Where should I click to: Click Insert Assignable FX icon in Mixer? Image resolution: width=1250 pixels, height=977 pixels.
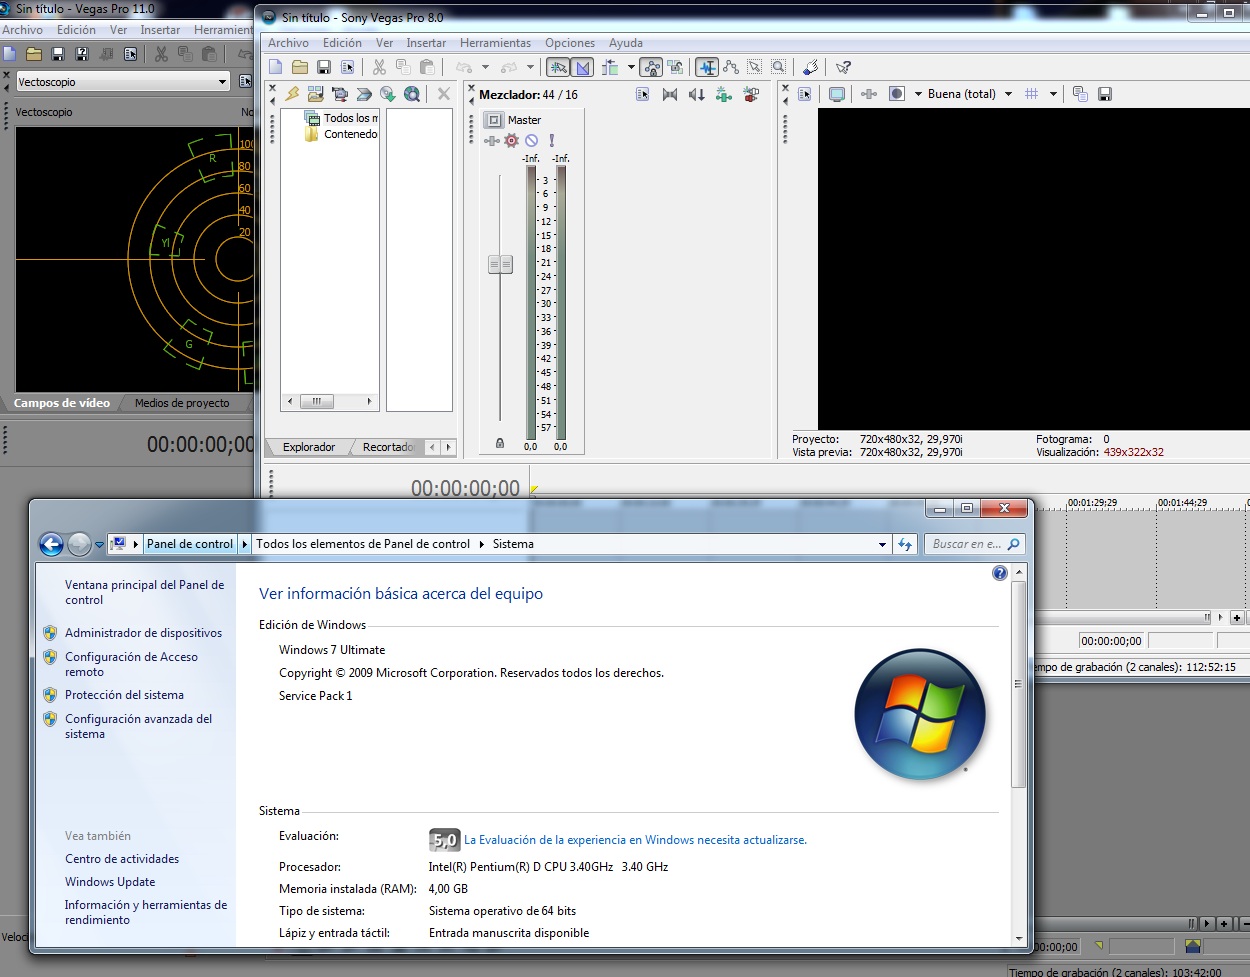pos(724,94)
